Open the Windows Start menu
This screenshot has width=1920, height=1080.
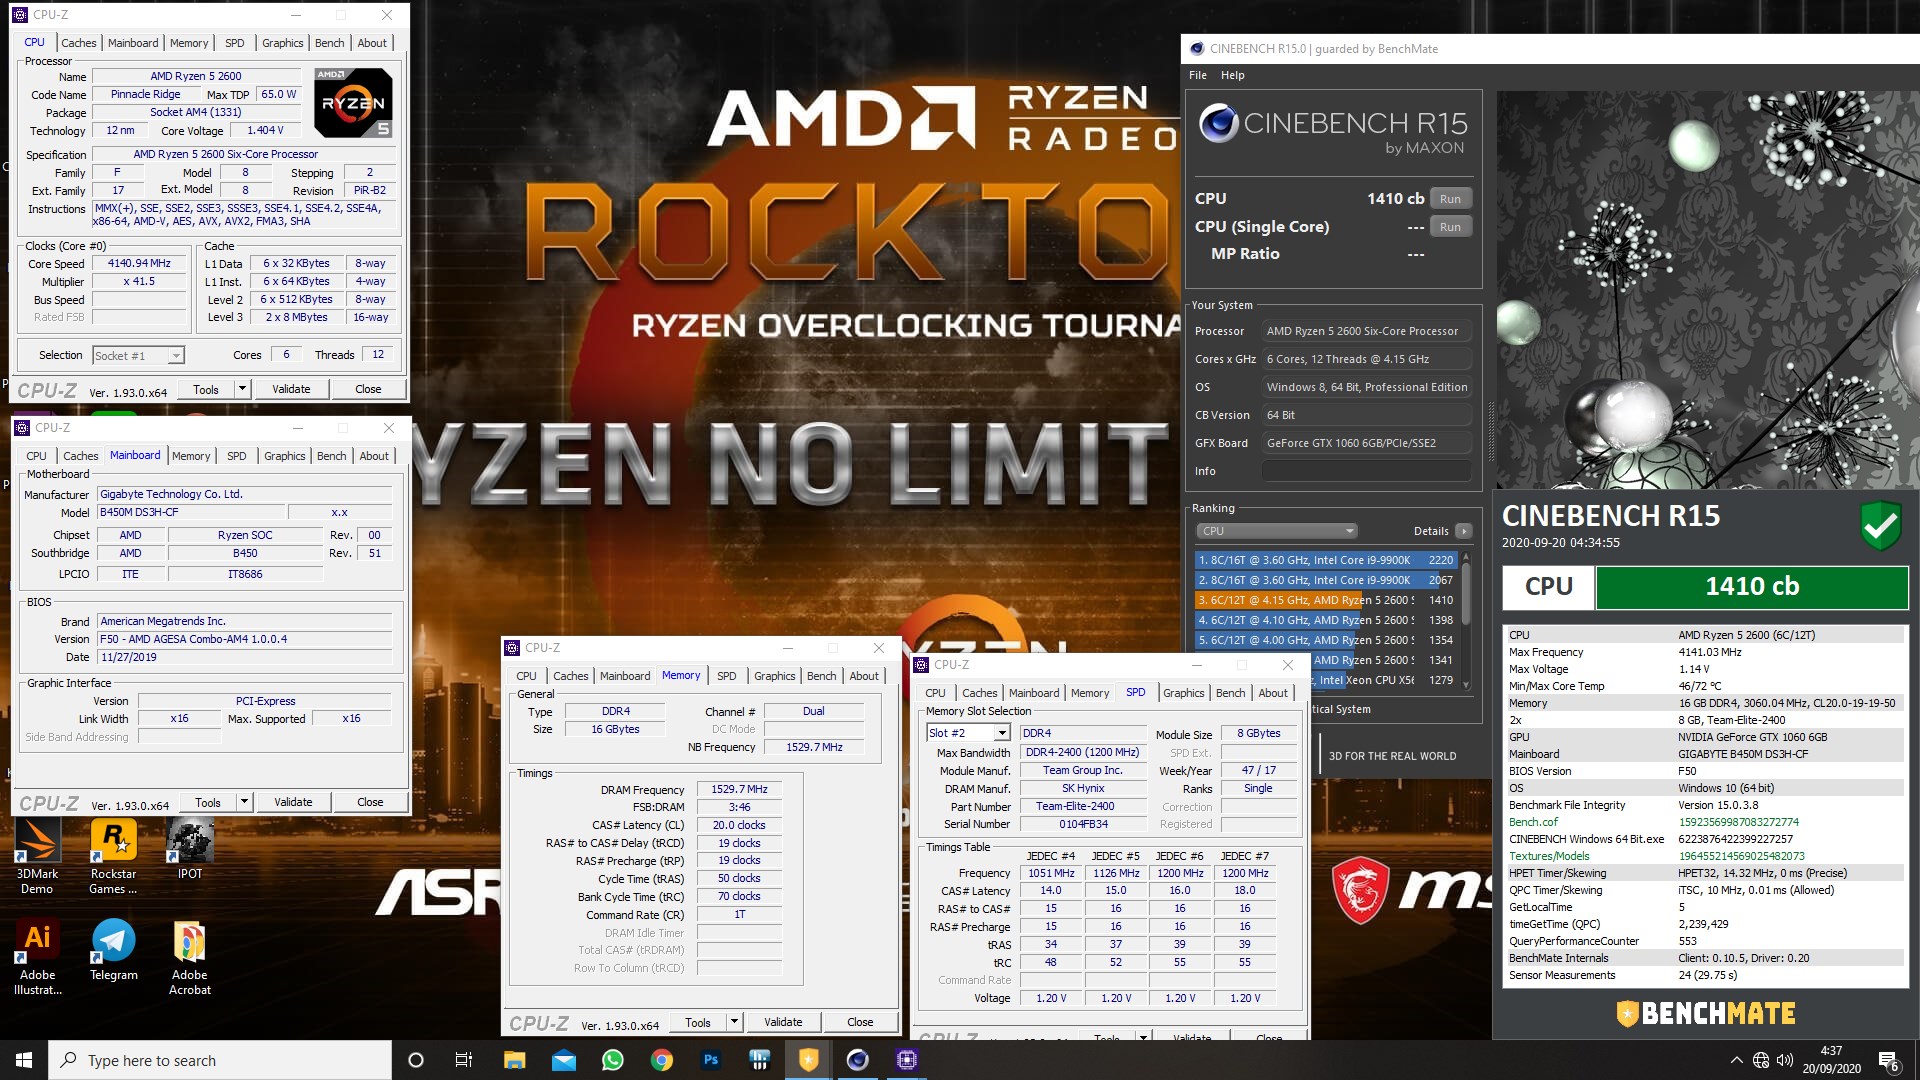[x=24, y=1060]
